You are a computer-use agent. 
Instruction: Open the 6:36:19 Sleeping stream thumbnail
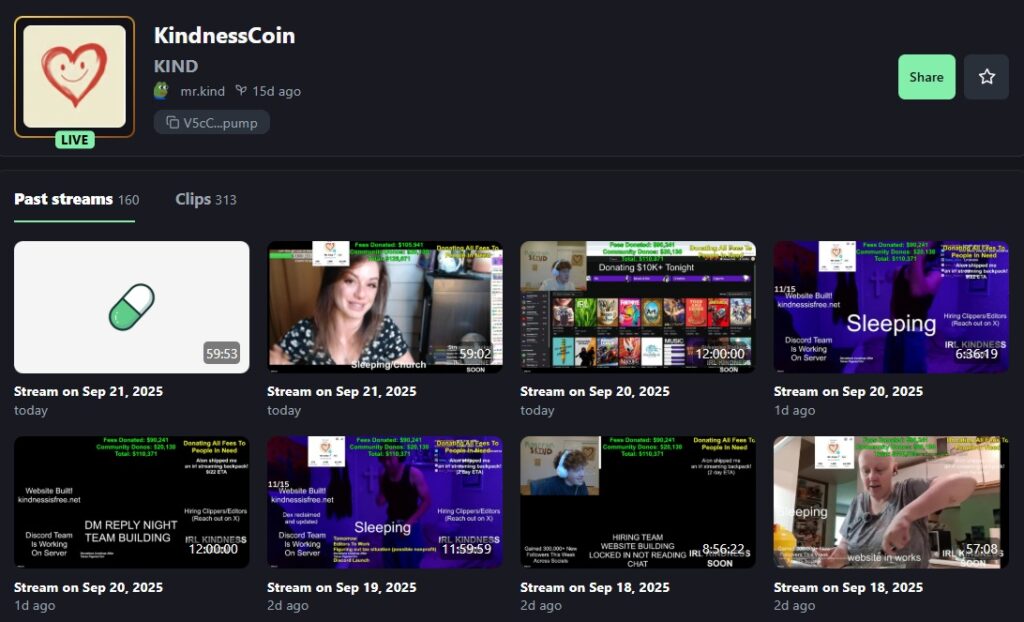[890, 306]
